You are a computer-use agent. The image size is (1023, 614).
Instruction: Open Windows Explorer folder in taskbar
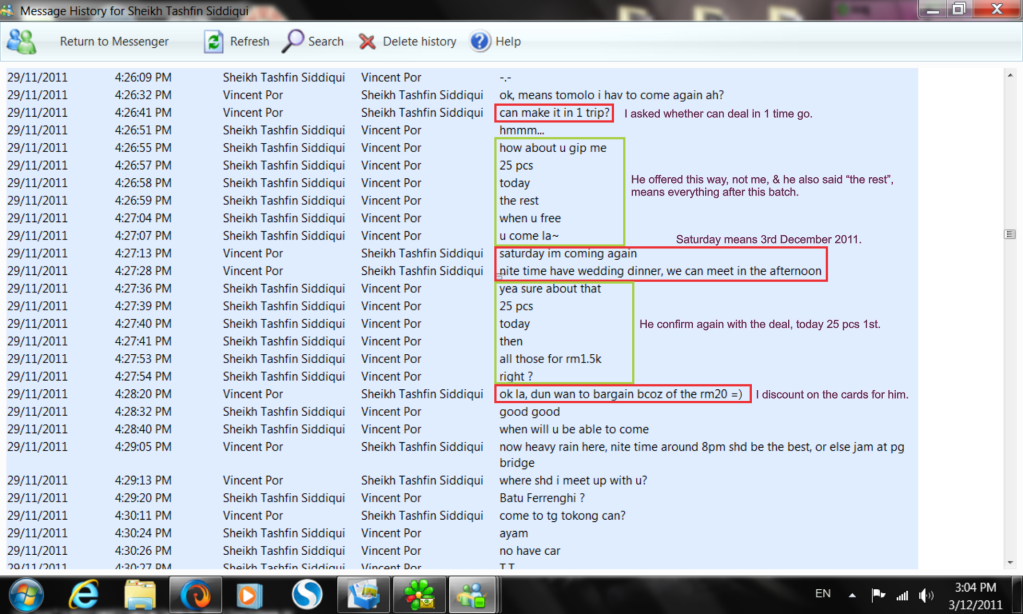tap(139, 595)
